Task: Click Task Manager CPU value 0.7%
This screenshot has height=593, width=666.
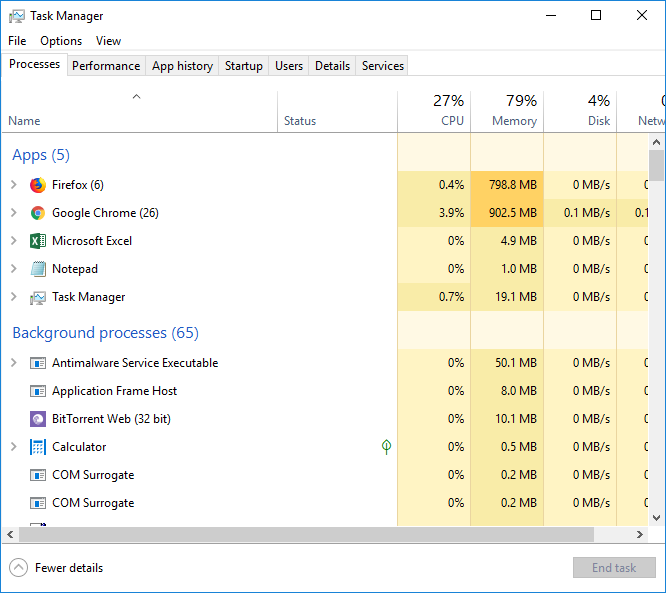Action: [x=451, y=297]
